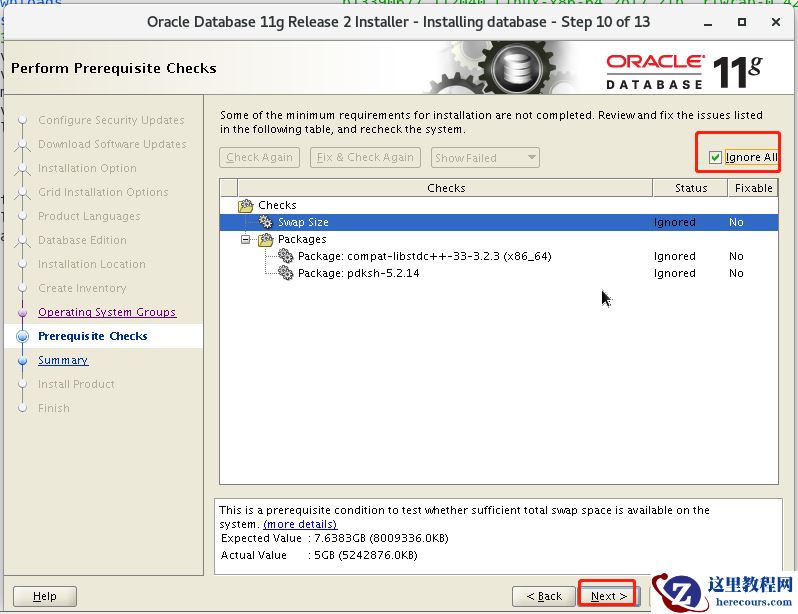Image resolution: width=798 pixels, height=614 pixels.
Task: Select the Swap Size check row
Action: point(499,222)
